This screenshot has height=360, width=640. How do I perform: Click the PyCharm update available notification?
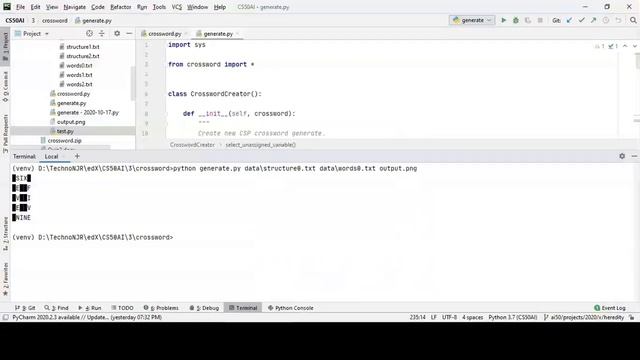point(87,317)
